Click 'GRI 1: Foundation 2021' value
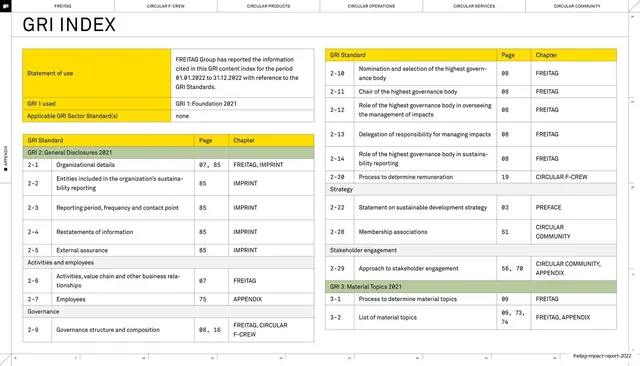The height and width of the screenshot is (366, 640). tap(206, 104)
